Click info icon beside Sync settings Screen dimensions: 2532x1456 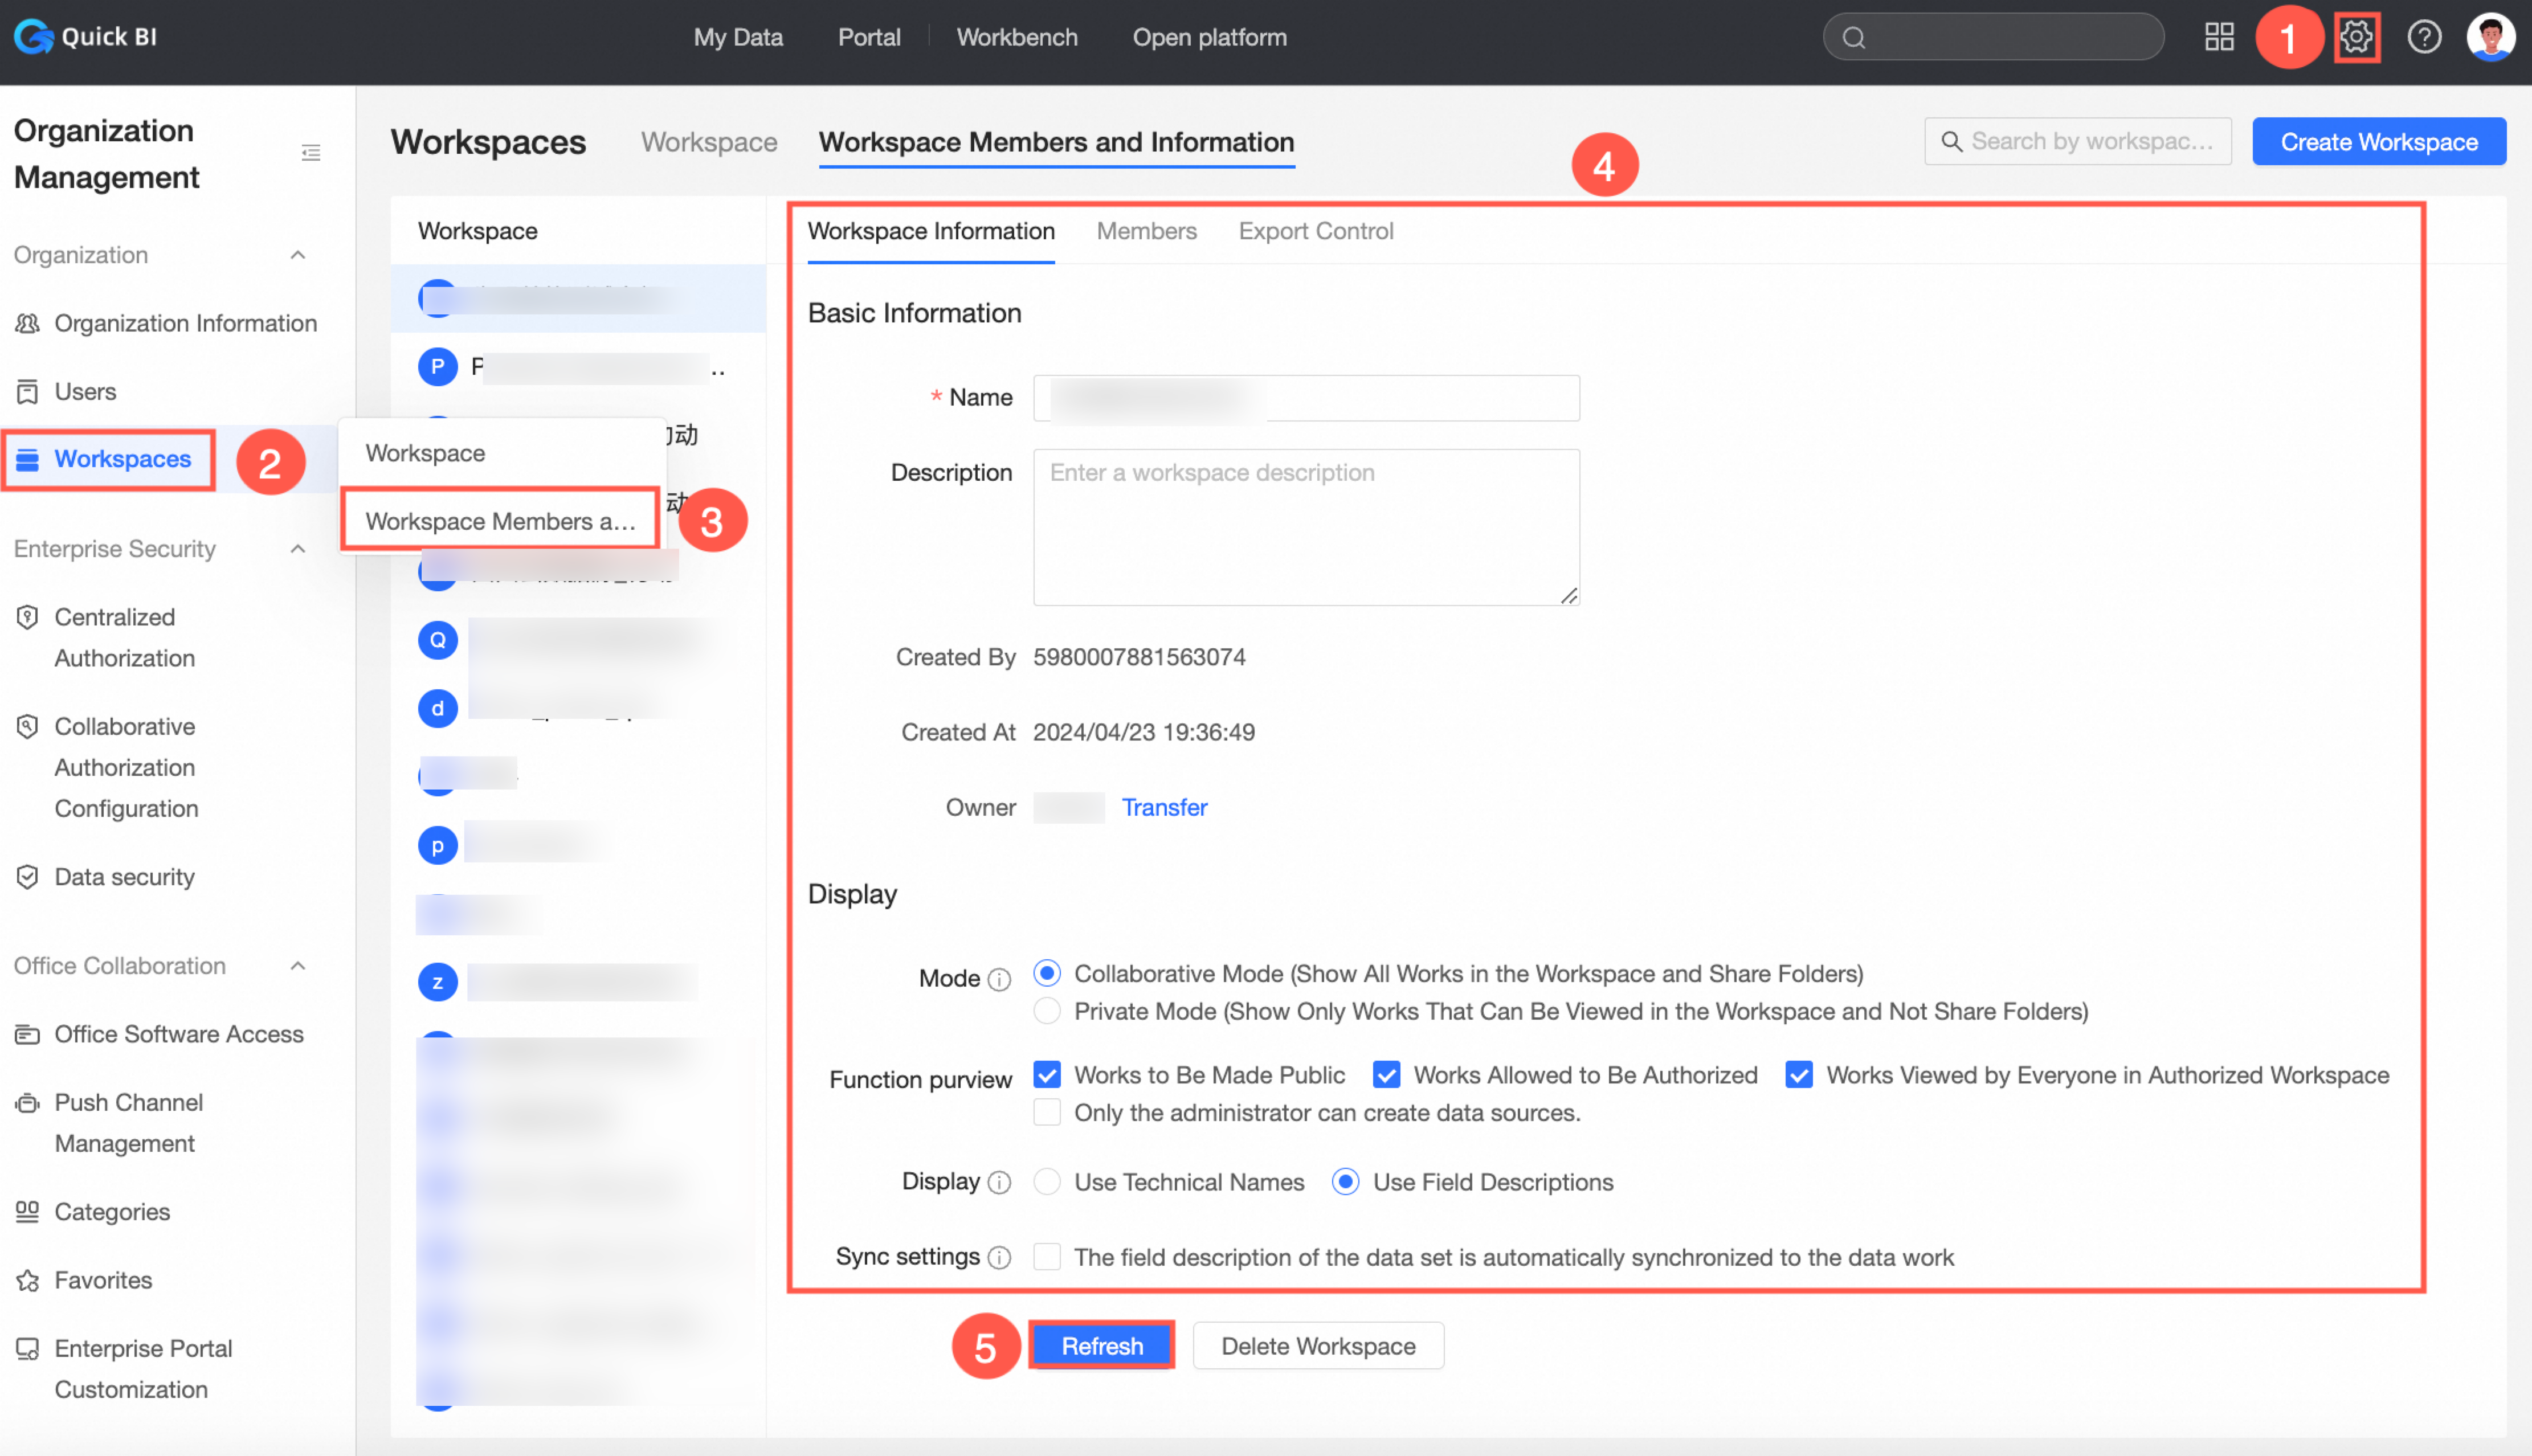click(999, 1258)
